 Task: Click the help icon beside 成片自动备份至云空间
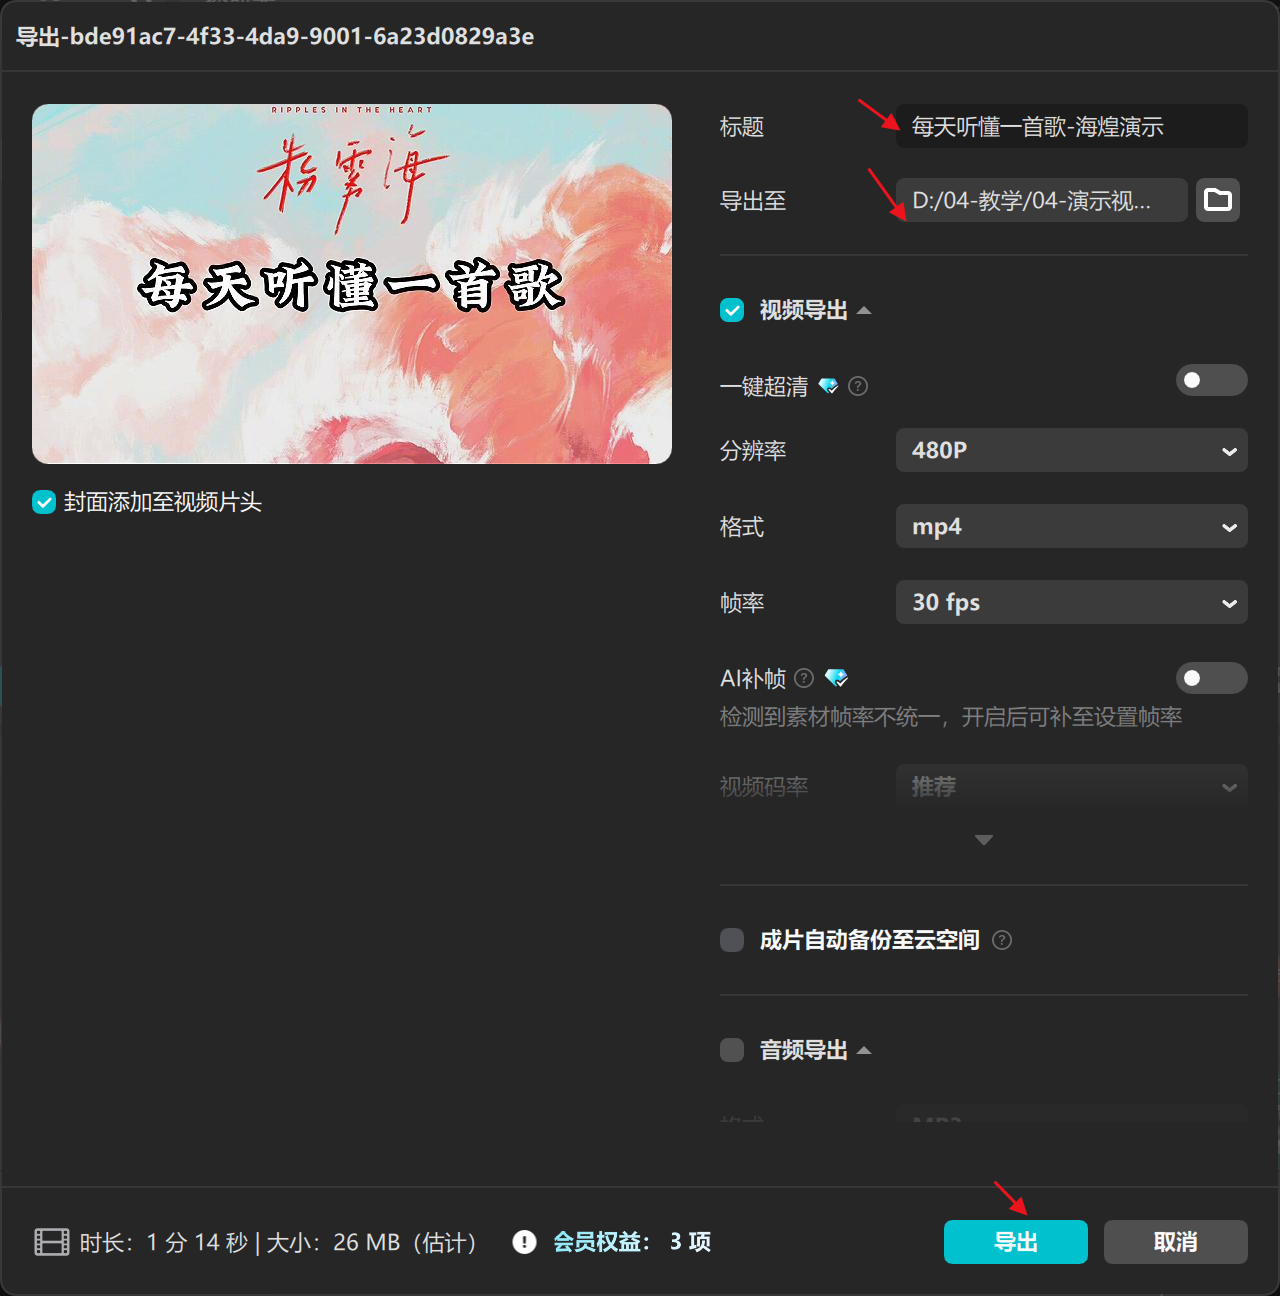tap(1002, 940)
